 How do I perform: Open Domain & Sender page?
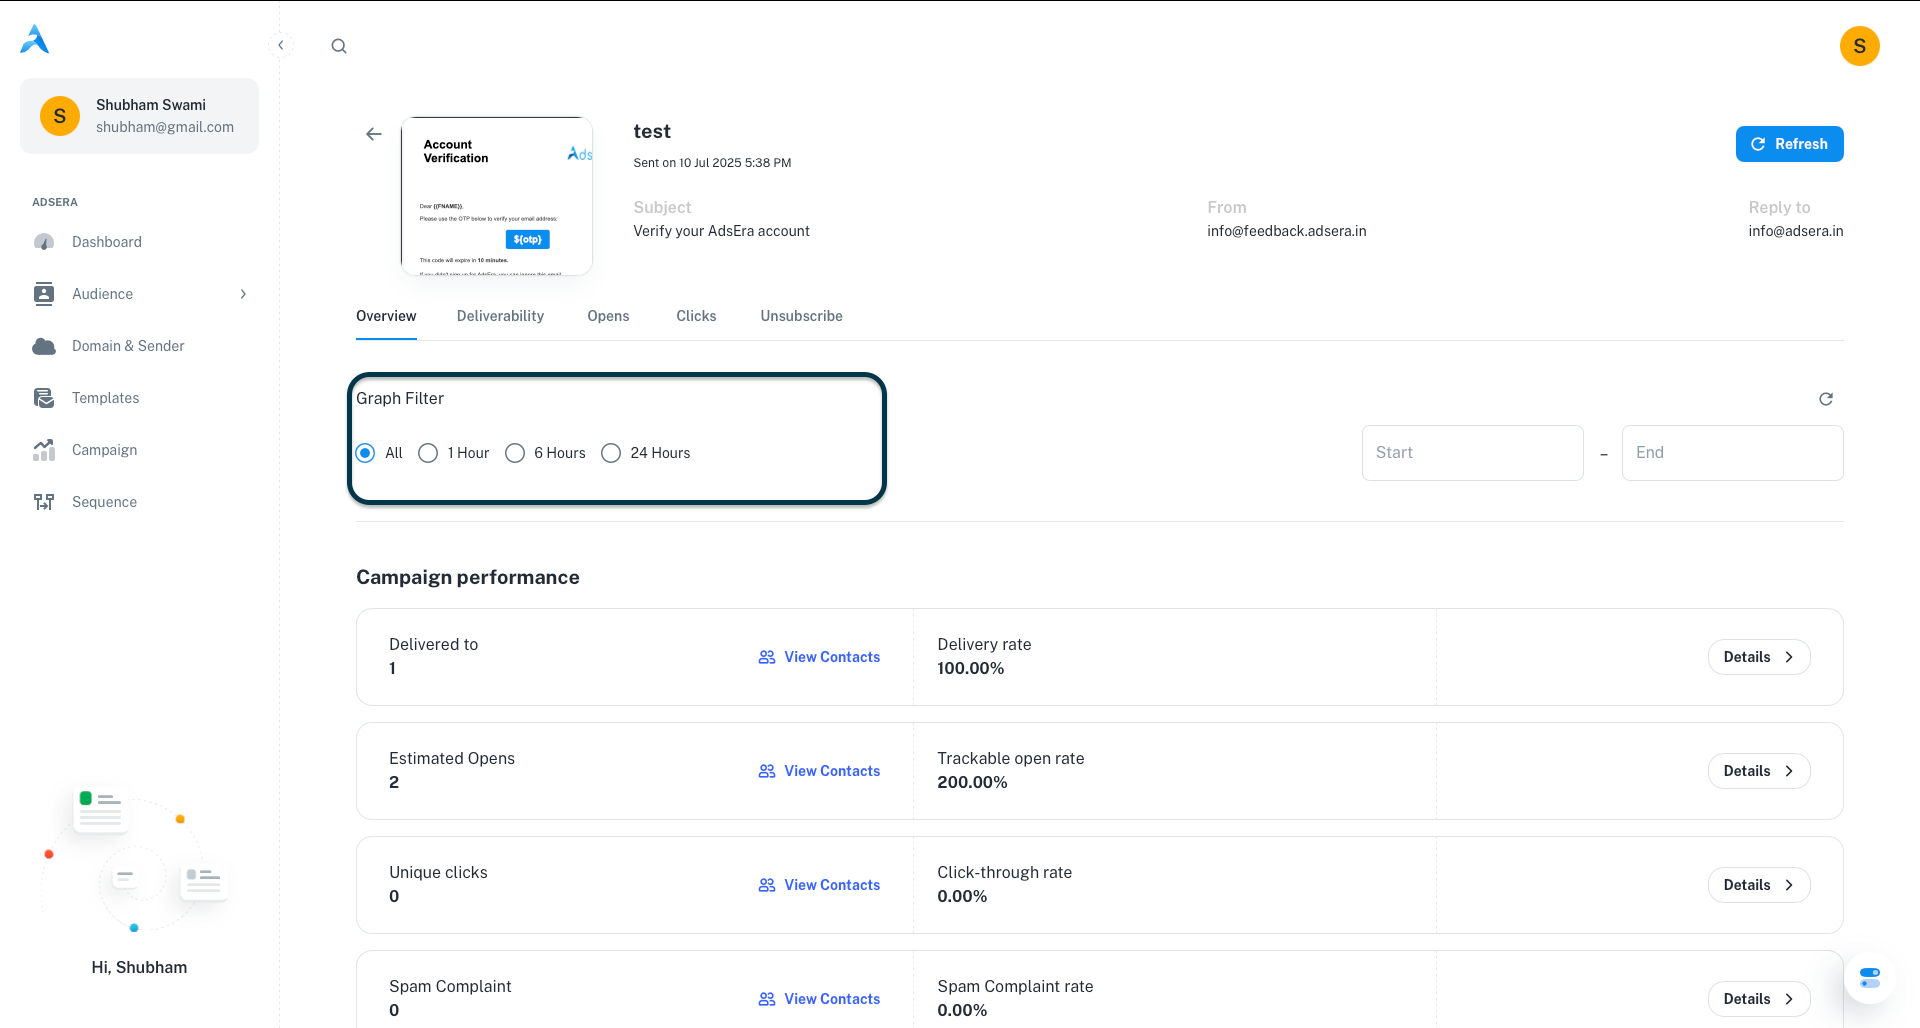[x=128, y=346]
